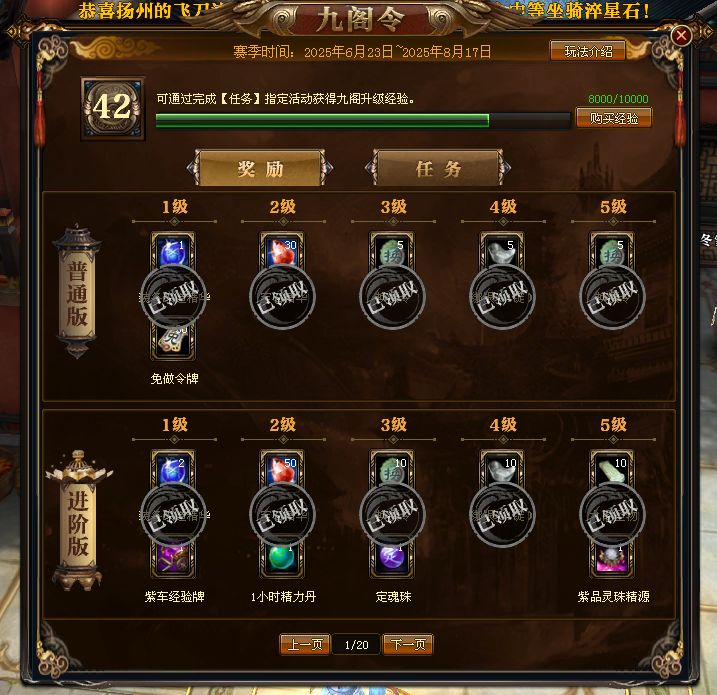Select the 定魂珠 purple orb icon
The image size is (717, 695).
pyautogui.click(x=392, y=558)
